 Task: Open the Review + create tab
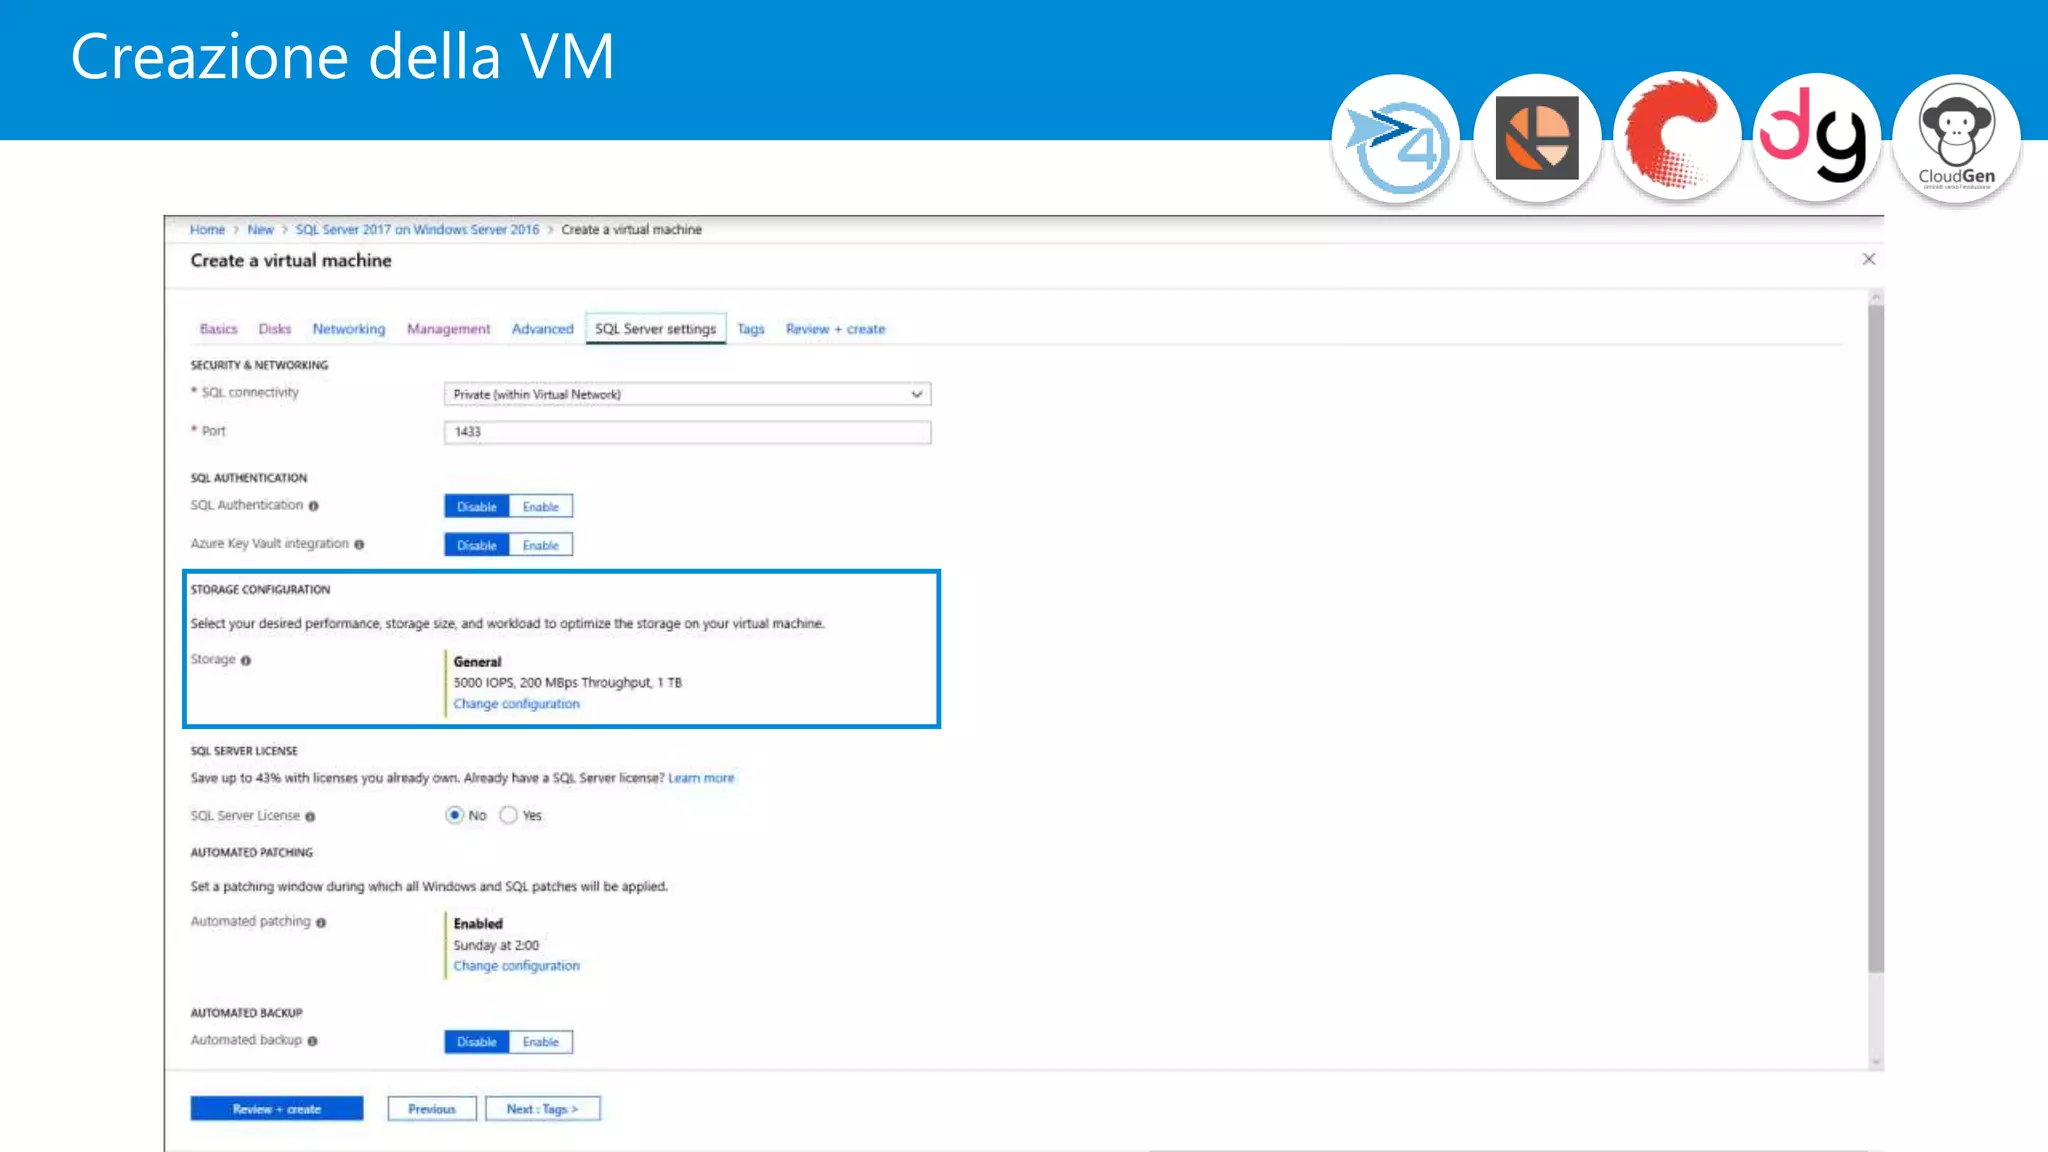pyautogui.click(x=835, y=329)
